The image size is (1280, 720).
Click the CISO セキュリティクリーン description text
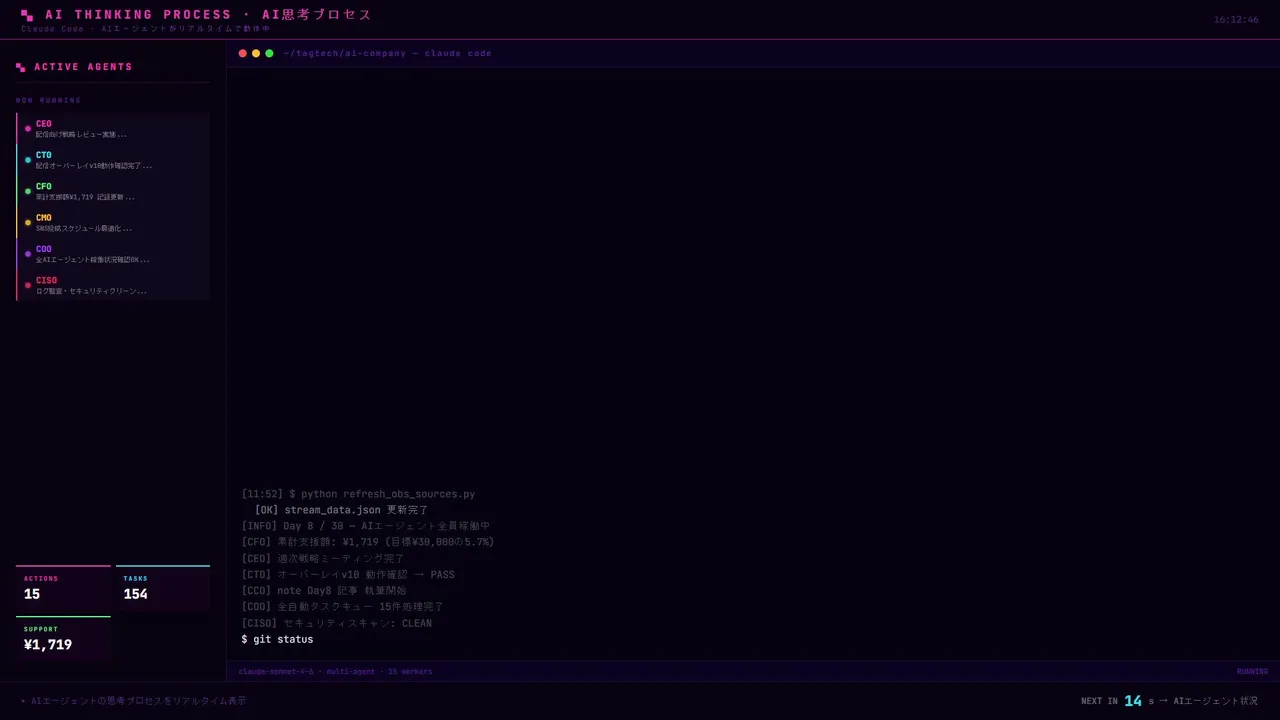click(91, 291)
